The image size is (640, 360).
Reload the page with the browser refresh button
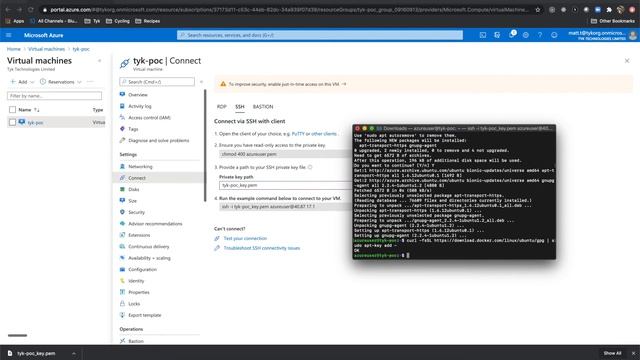click(x=31, y=9)
